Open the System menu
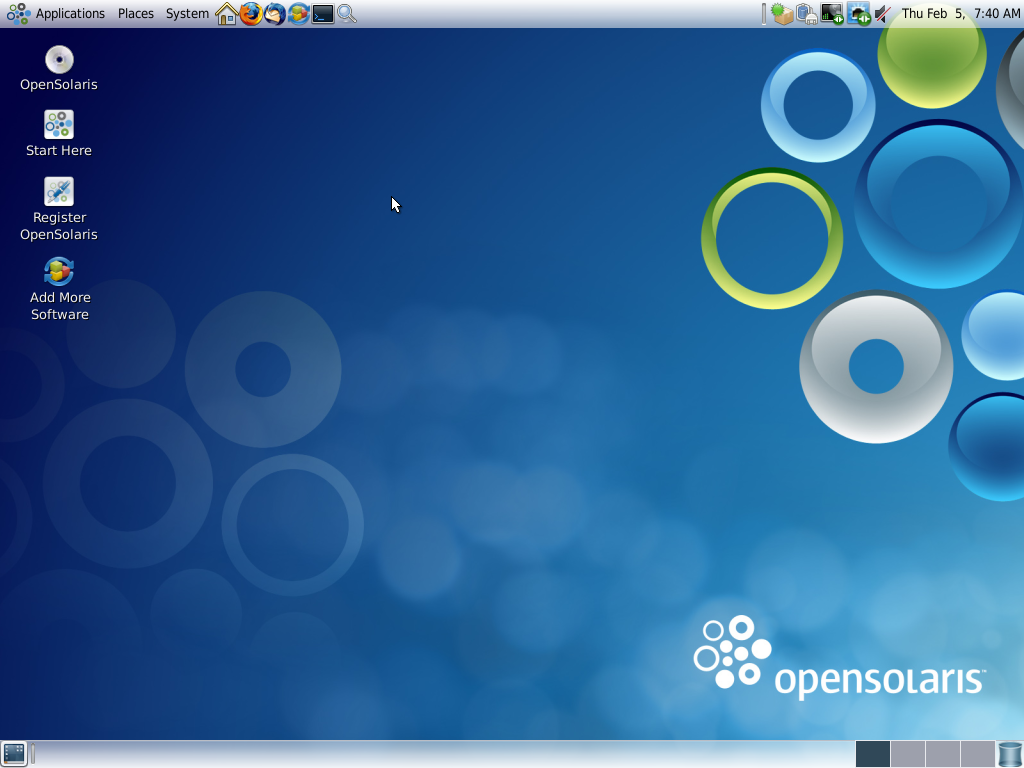Image resolution: width=1024 pixels, height=768 pixels. click(187, 14)
